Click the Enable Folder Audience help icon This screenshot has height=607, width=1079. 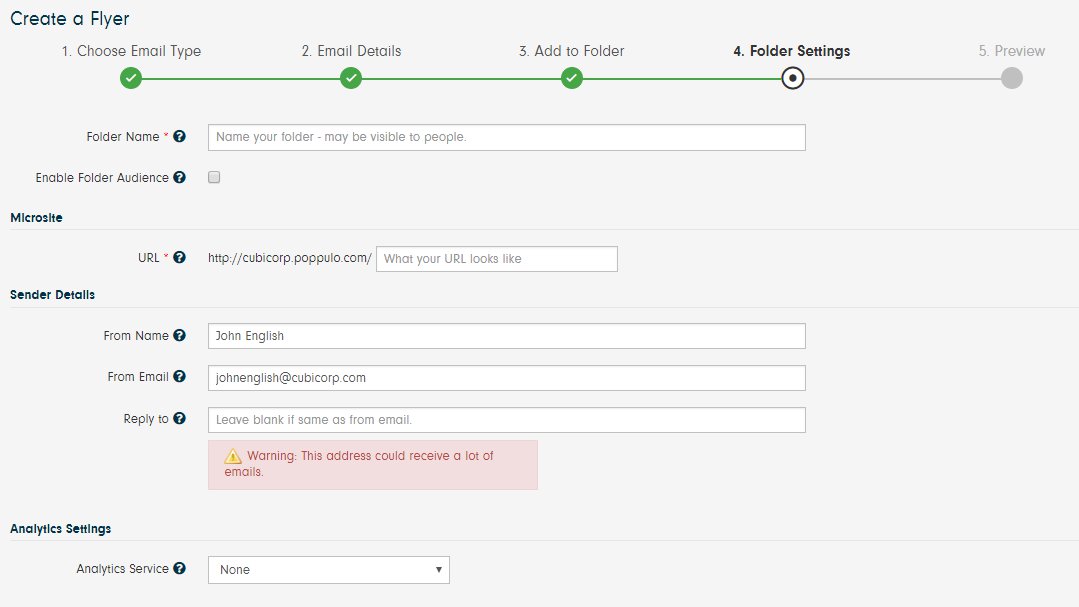coord(180,177)
